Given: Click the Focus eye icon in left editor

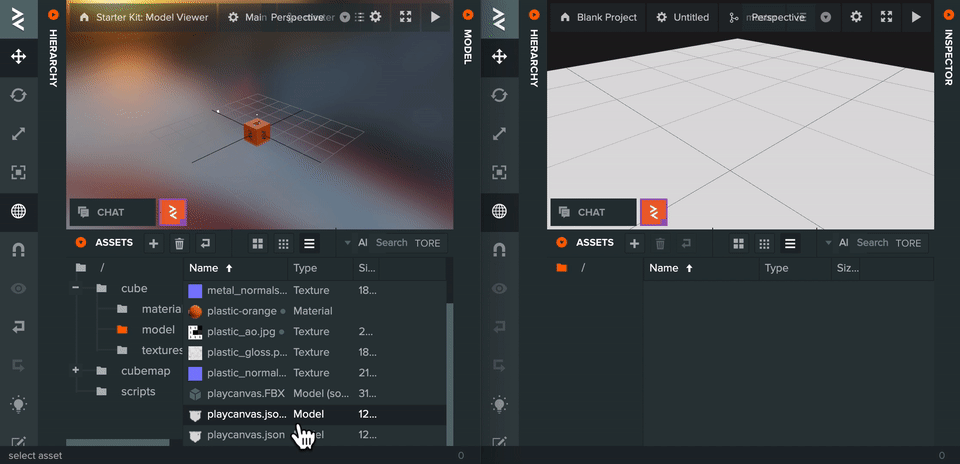Looking at the screenshot, I should click(x=18, y=288).
